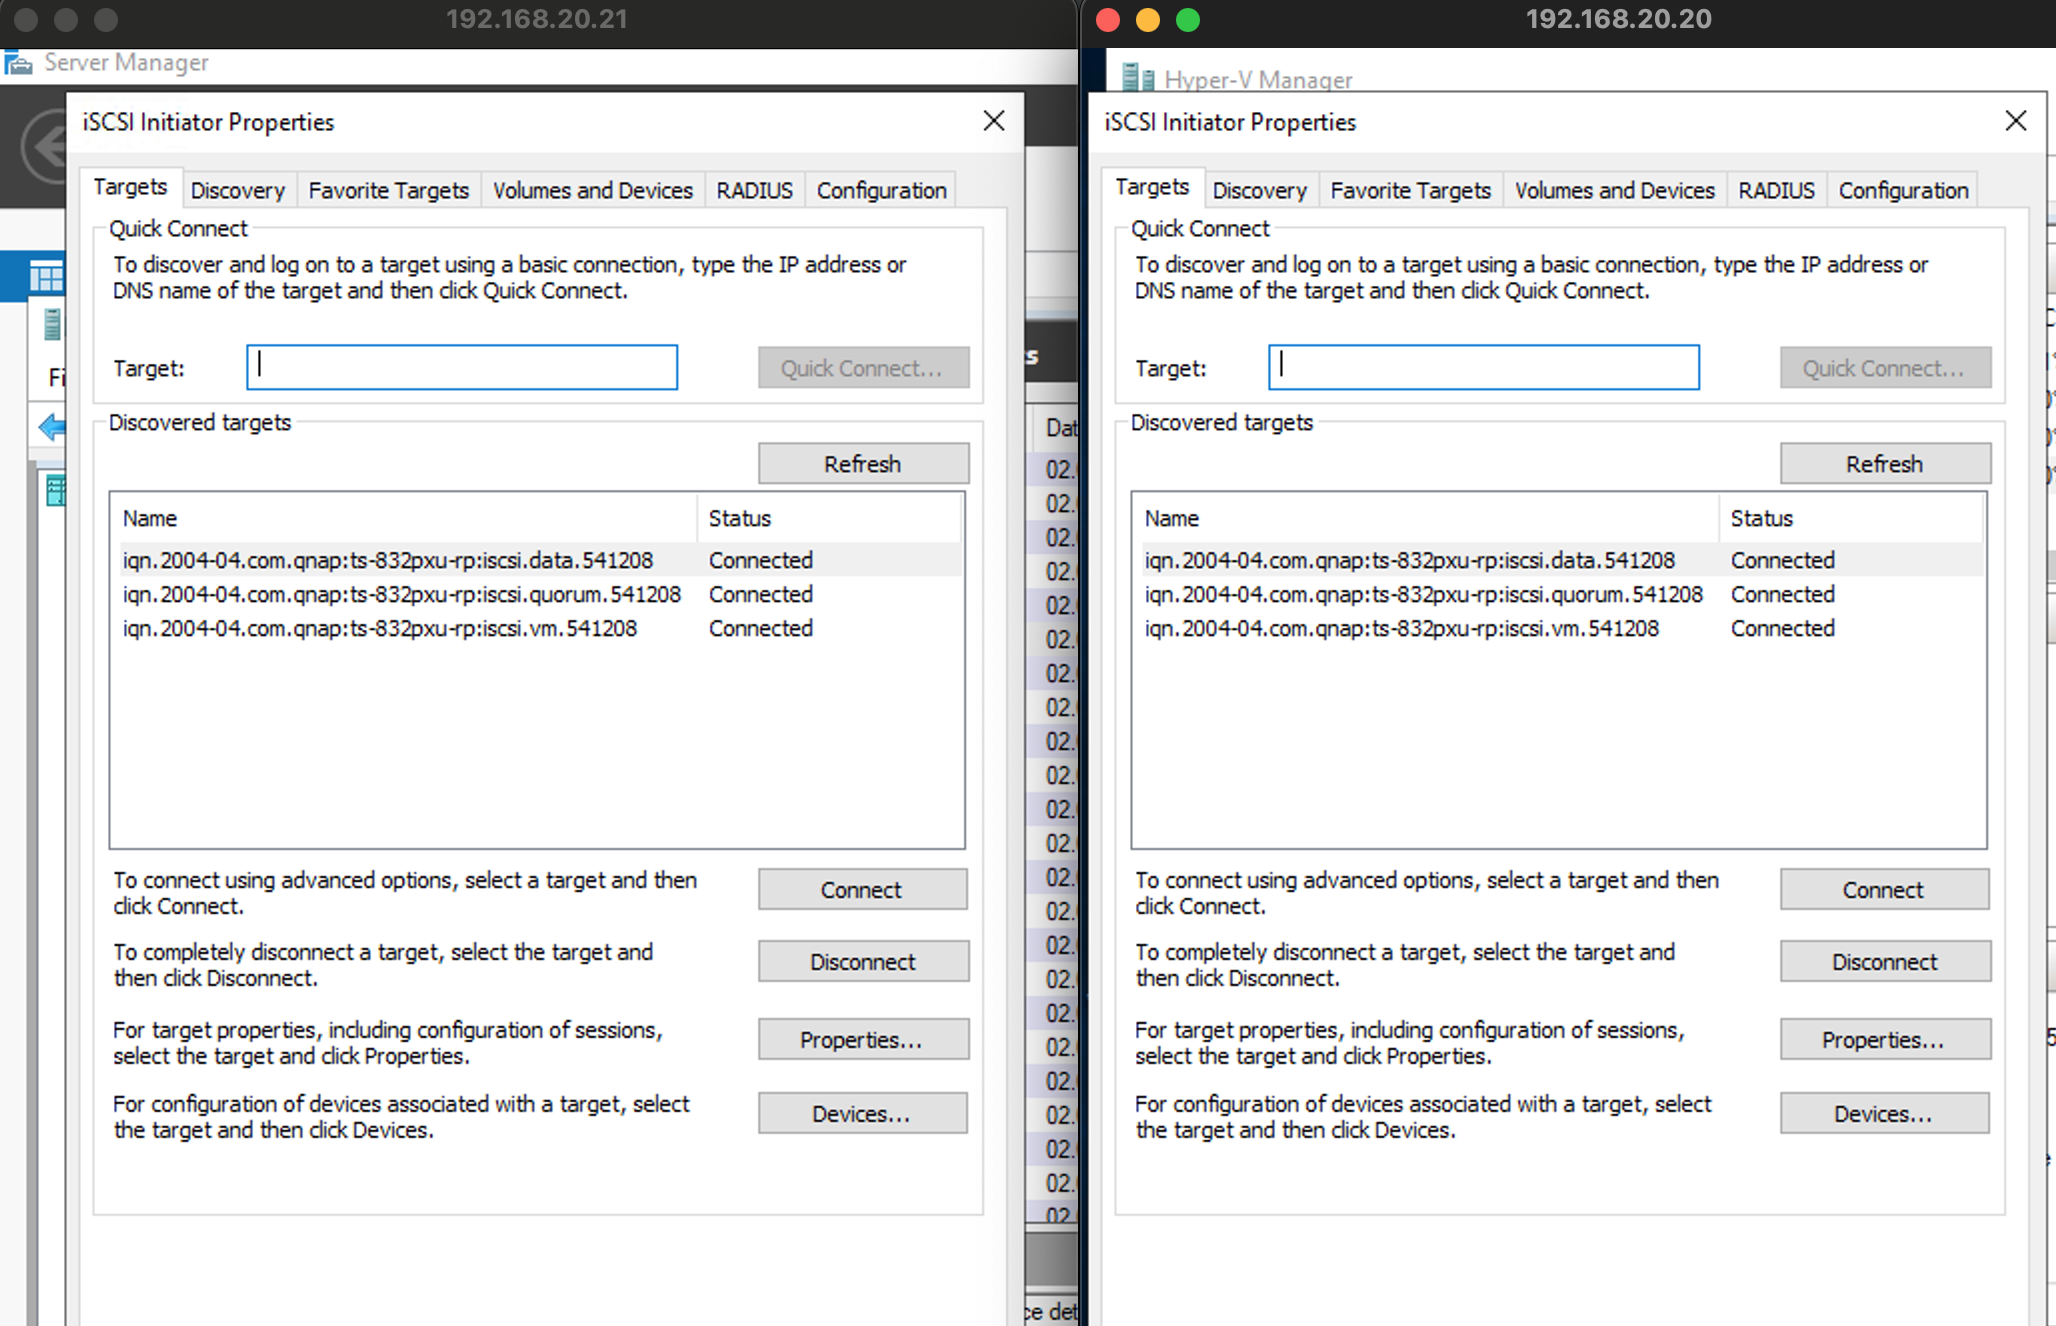
Task: Open Volumes and Devices tab in left dialog
Action: (592, 190)
